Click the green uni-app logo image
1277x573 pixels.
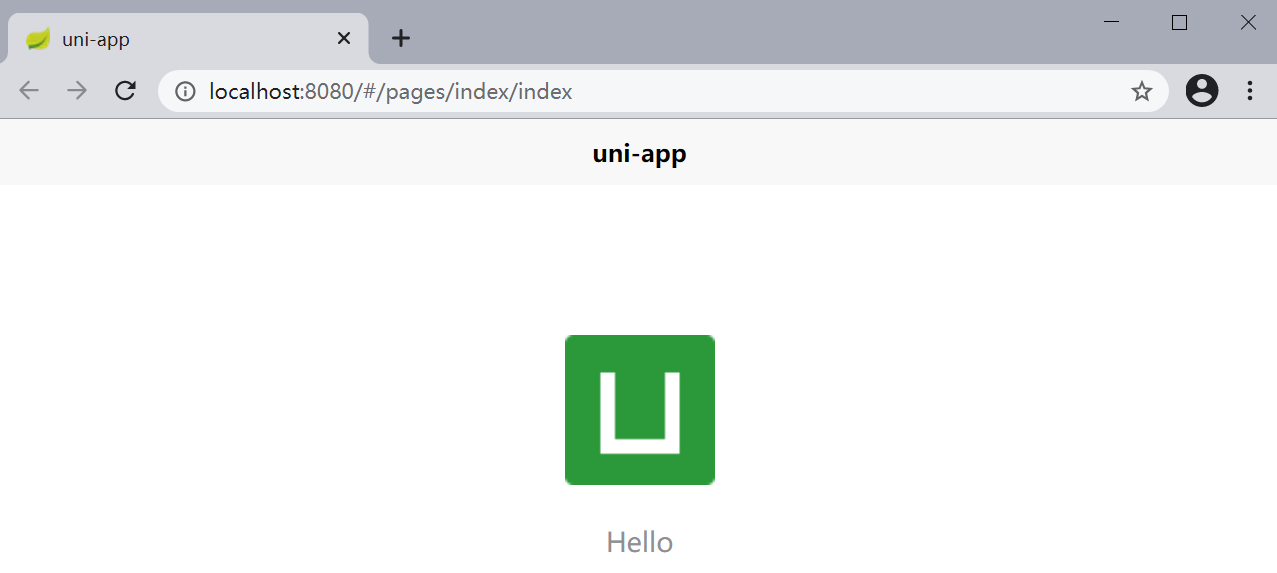click(640, 410)
